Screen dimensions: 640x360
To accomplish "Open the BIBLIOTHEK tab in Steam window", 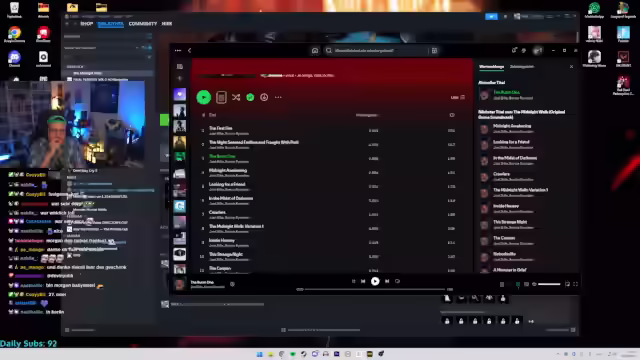I will coord(111,24).
